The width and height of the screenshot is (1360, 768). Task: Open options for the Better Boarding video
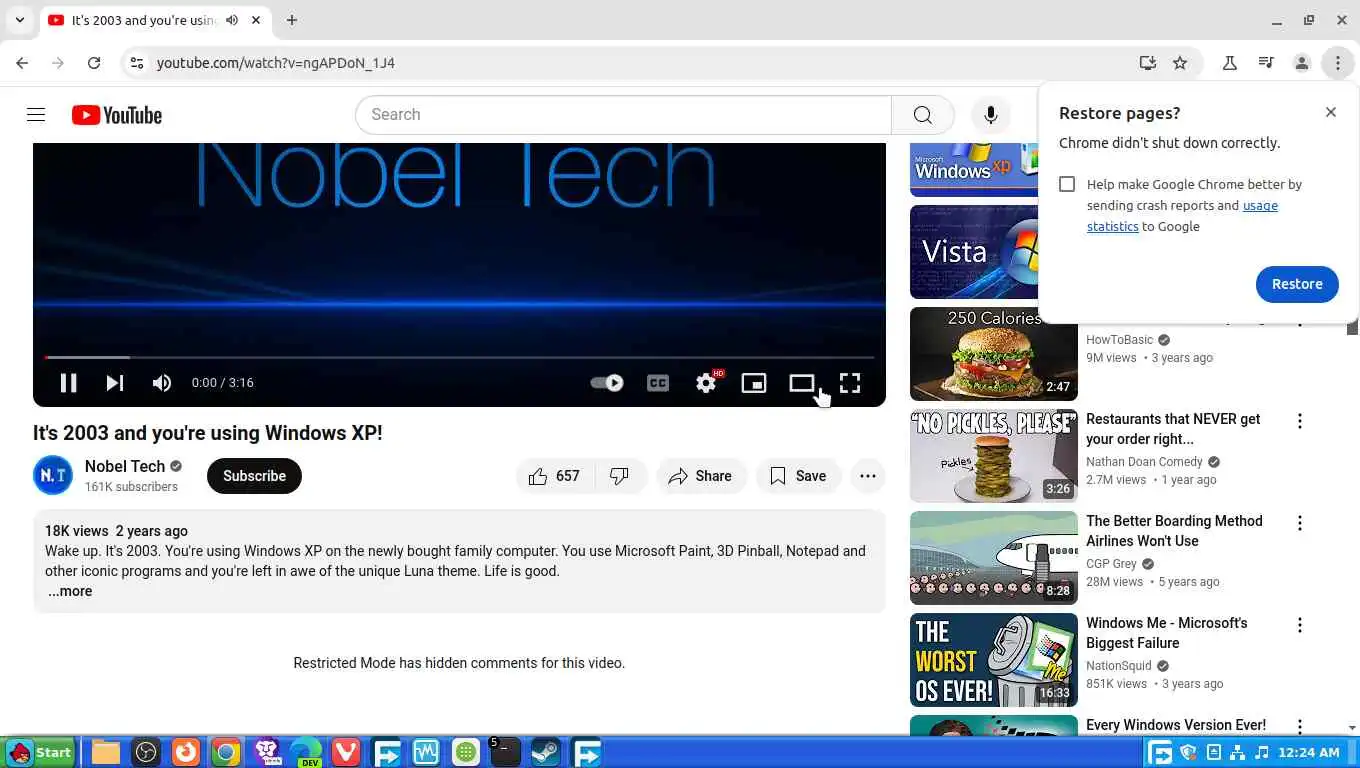[x=1300, y=523]
